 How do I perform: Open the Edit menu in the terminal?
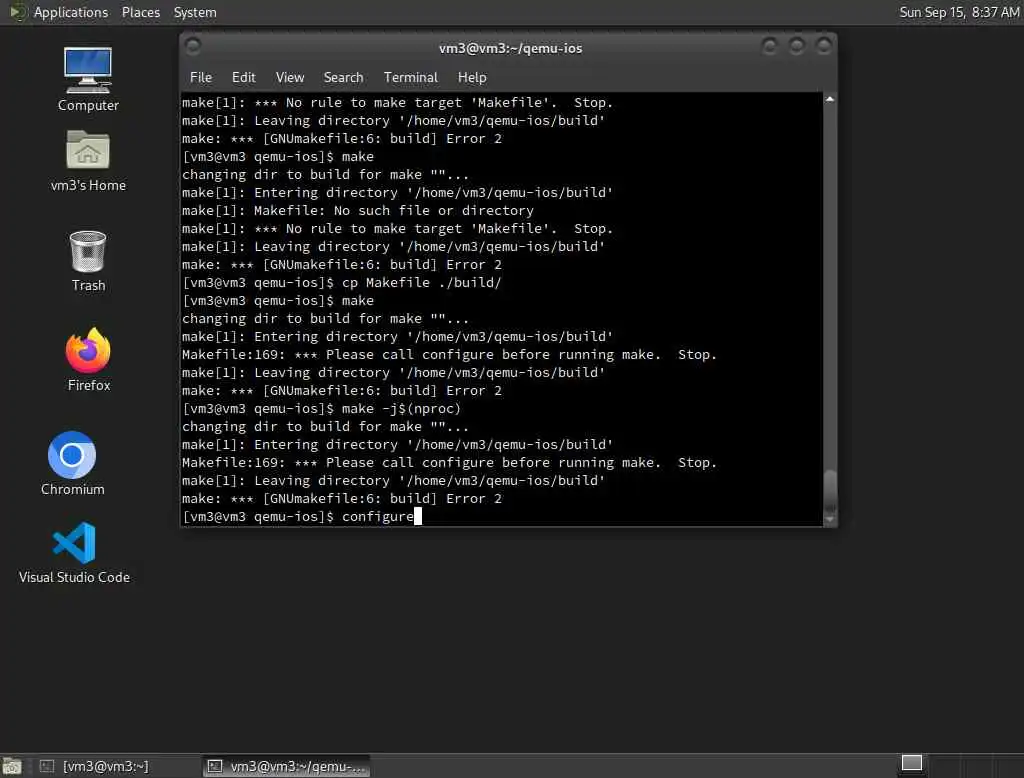(244, 77)
